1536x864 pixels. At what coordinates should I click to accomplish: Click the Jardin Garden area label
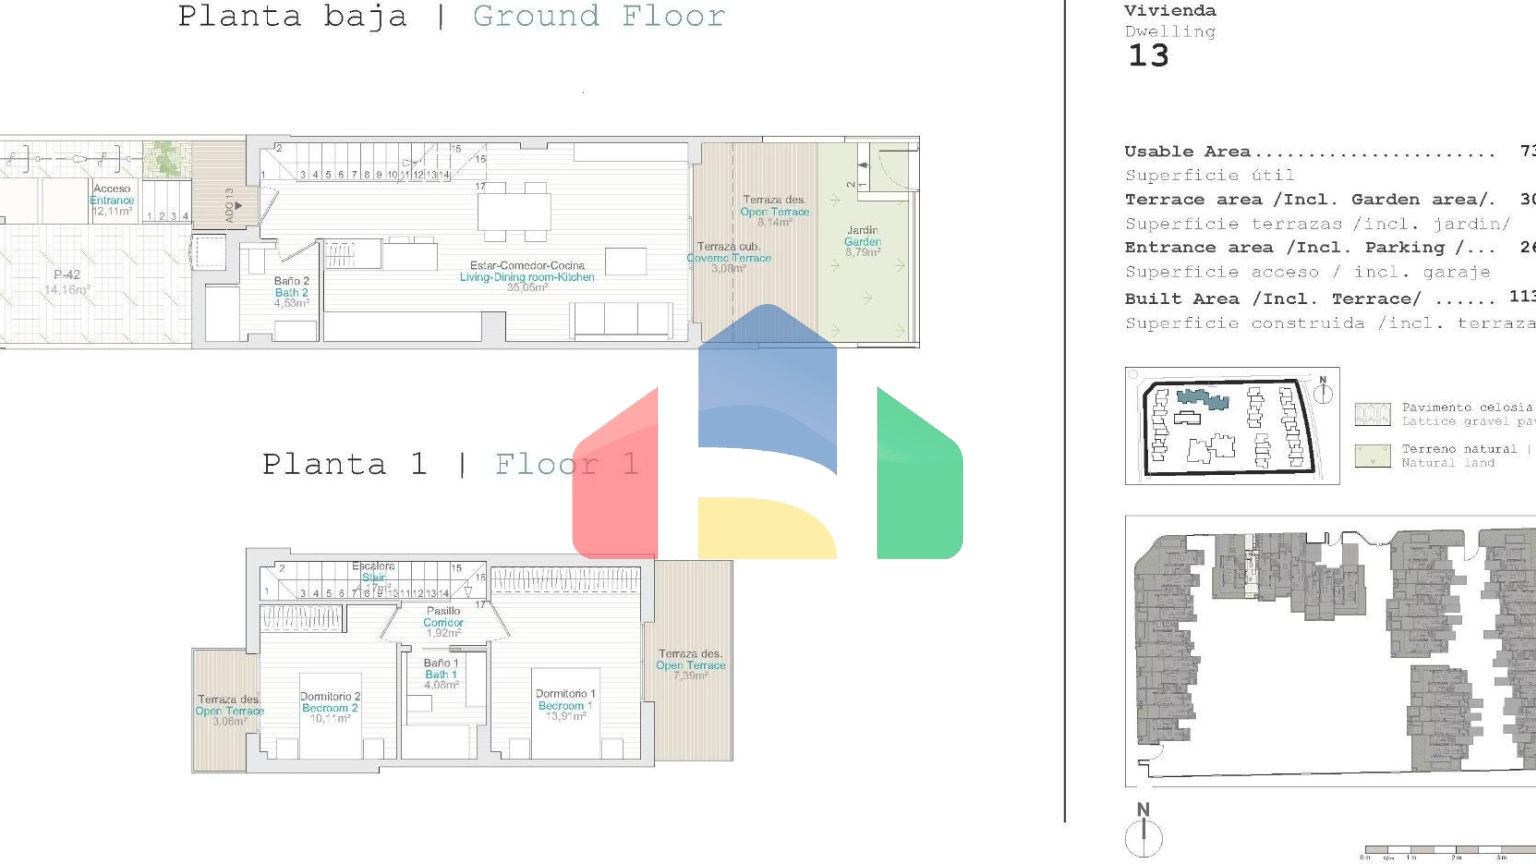pyautogui.click(x=862, y=241)
